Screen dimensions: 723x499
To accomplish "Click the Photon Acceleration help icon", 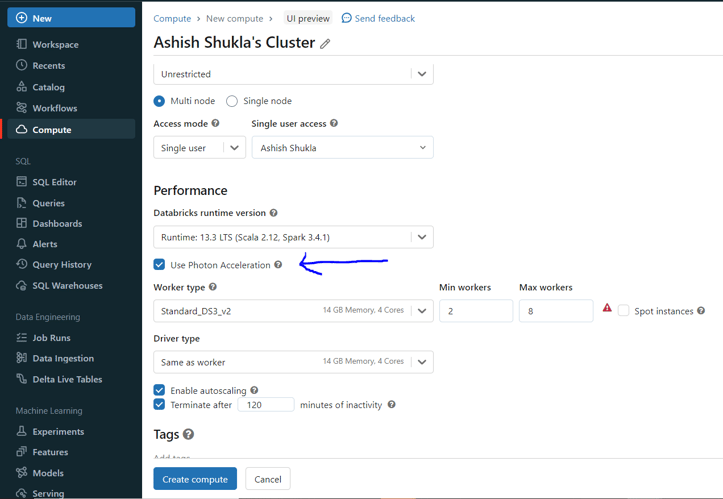I will click(x=278, y=264).
